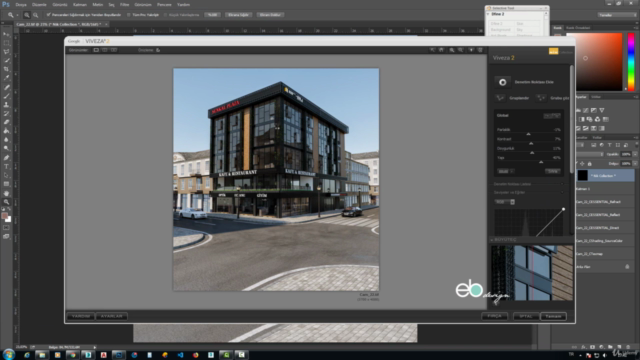Click Zoom In icon in options bar
Screen dimensions: 640x360
[27, 15]
